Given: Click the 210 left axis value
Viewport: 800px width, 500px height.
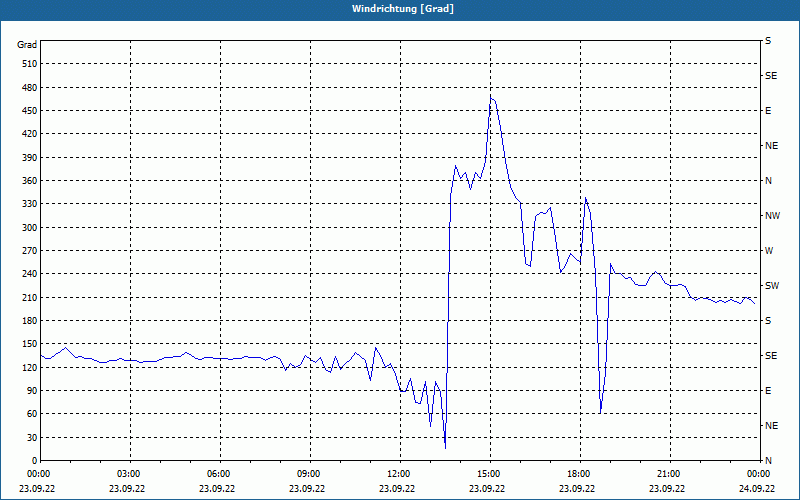Looking at the screenshot, I should coord(30,297).
